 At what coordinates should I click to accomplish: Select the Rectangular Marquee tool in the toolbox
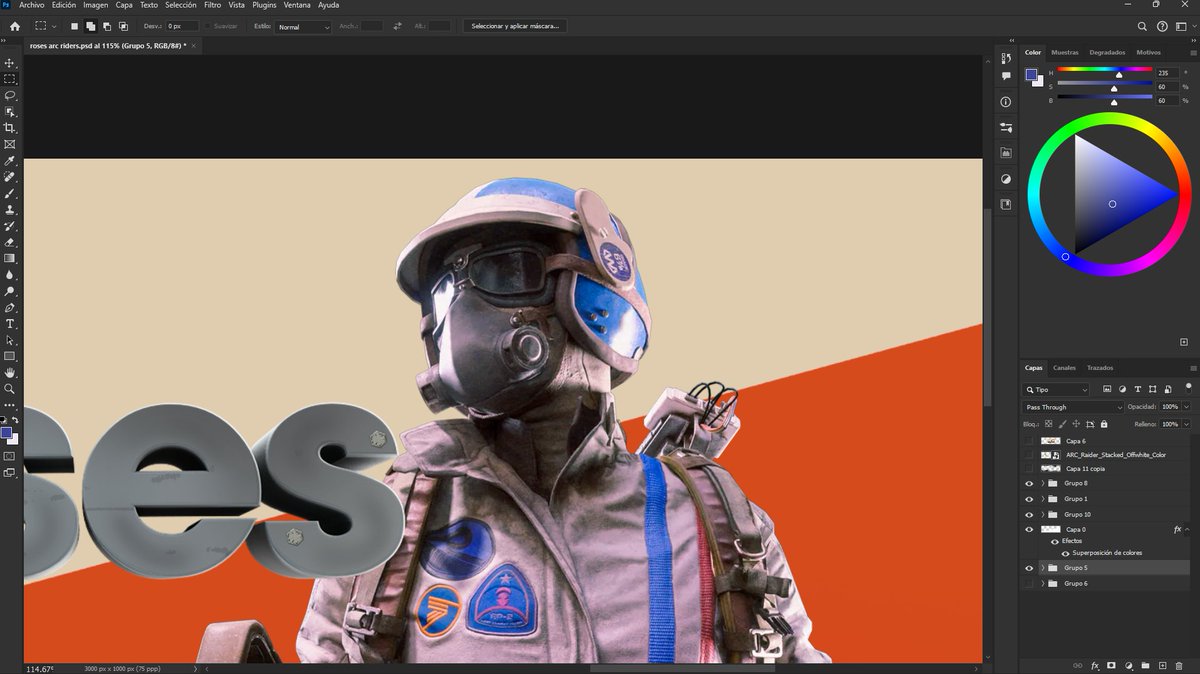click(x=10, y=79)
